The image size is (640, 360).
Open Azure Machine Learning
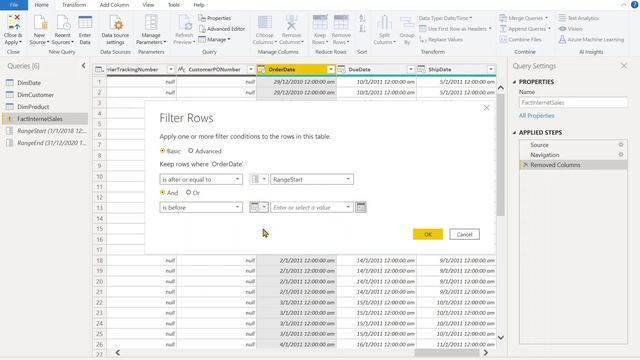point(591,40)
